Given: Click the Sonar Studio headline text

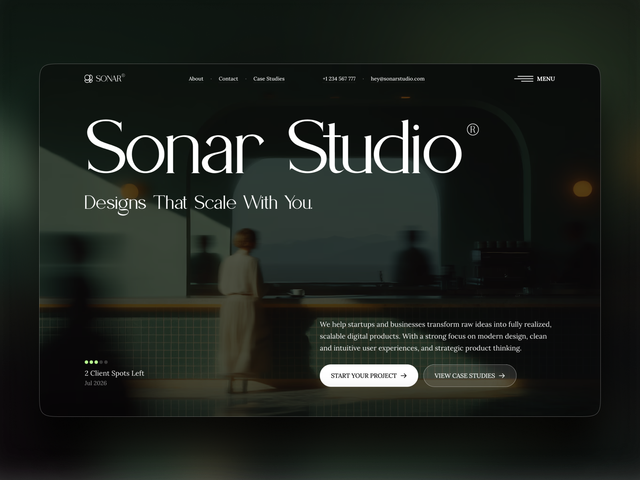Looking at the screenshot, I should [274, 146].
